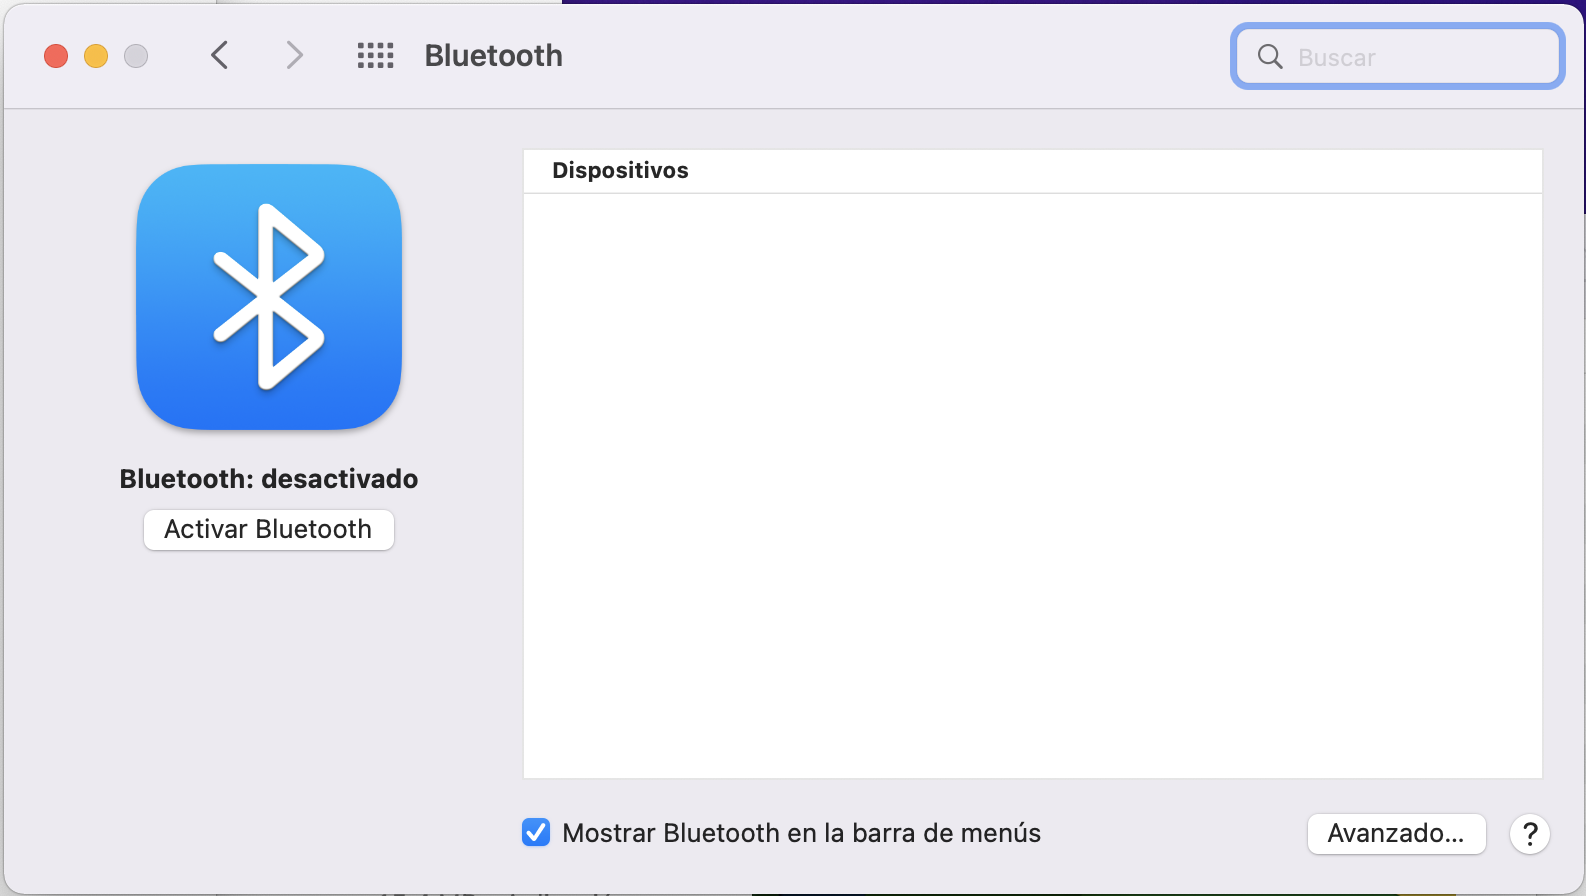The width and height of the screenshot is (1586, 896).
Task: Close the window with the red button
Action: pos(56,56)
